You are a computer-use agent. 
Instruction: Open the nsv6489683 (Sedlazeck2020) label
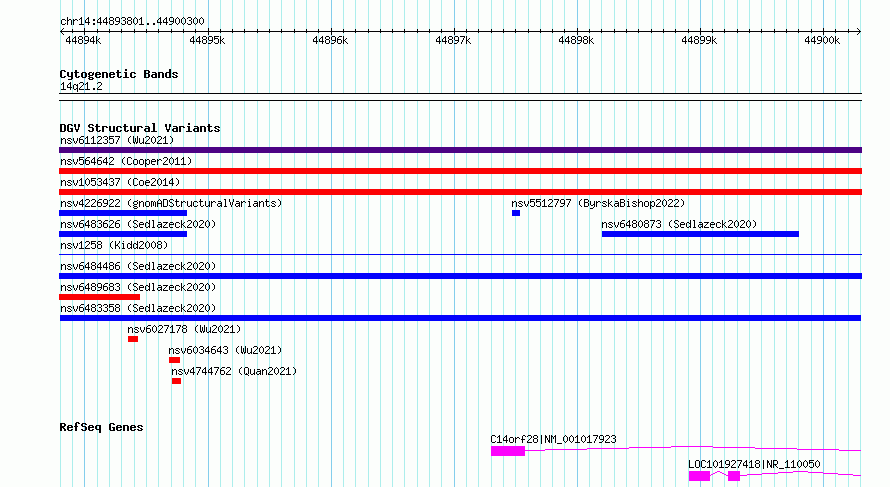click(138, 287)
